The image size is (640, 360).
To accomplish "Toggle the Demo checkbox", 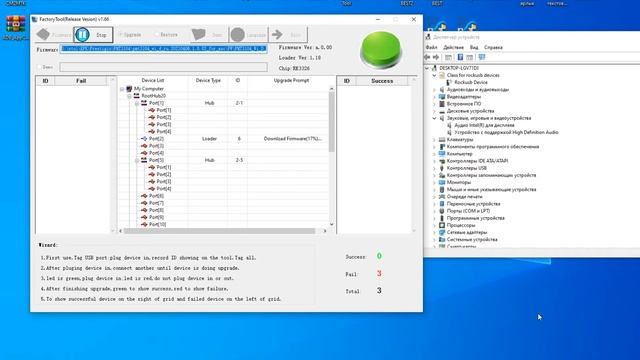I will coord(39,67).
